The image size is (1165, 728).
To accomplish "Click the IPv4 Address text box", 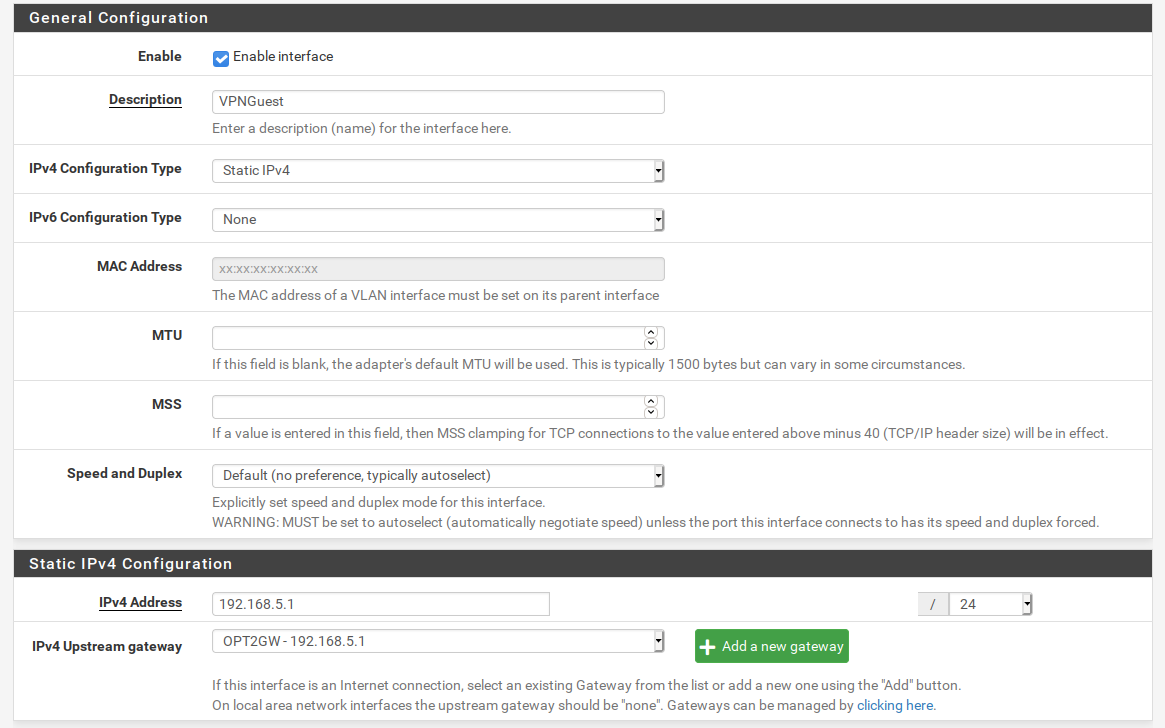I will 380,604.
